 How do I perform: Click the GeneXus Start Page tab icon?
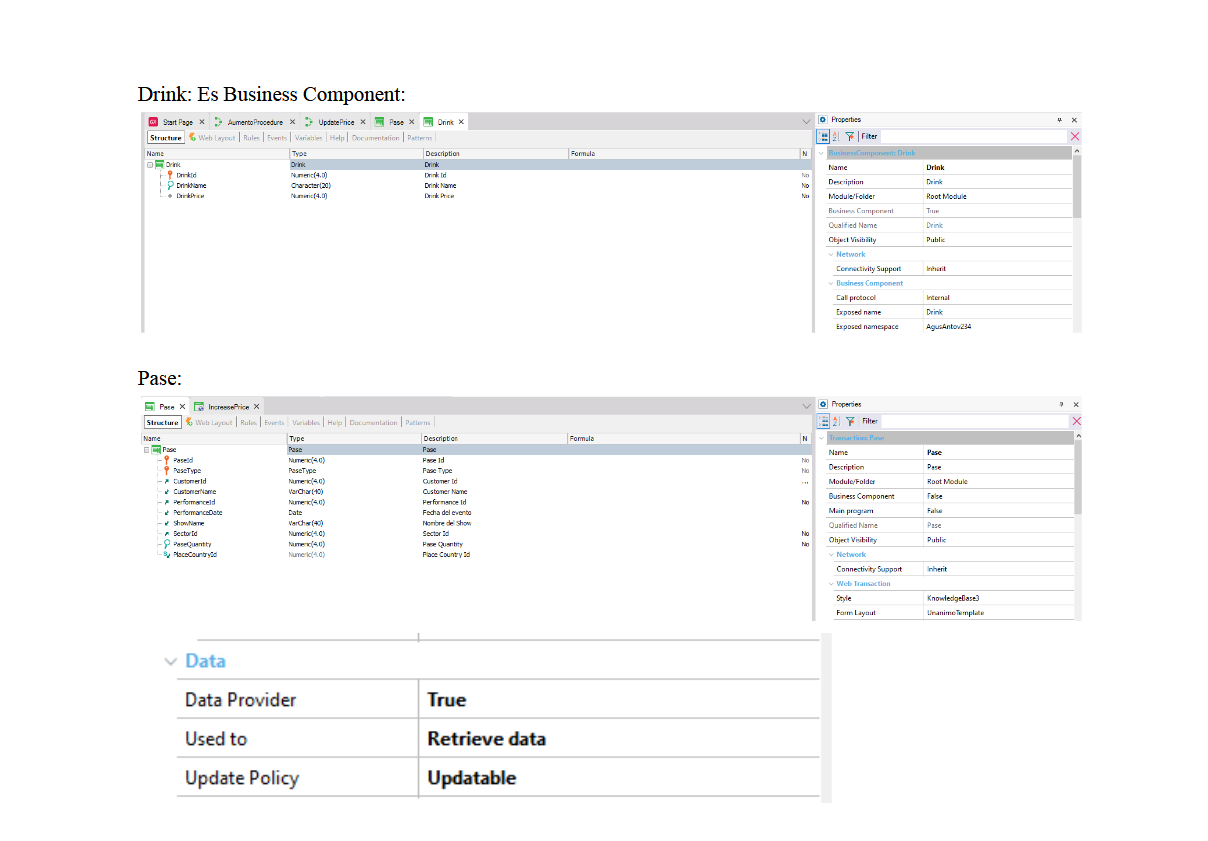[153, 122]
